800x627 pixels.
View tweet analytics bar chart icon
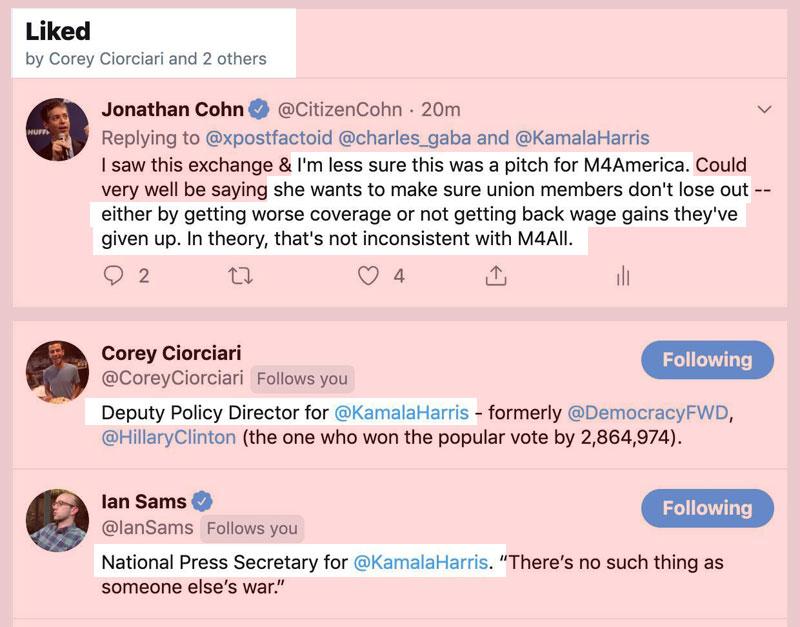623,276
